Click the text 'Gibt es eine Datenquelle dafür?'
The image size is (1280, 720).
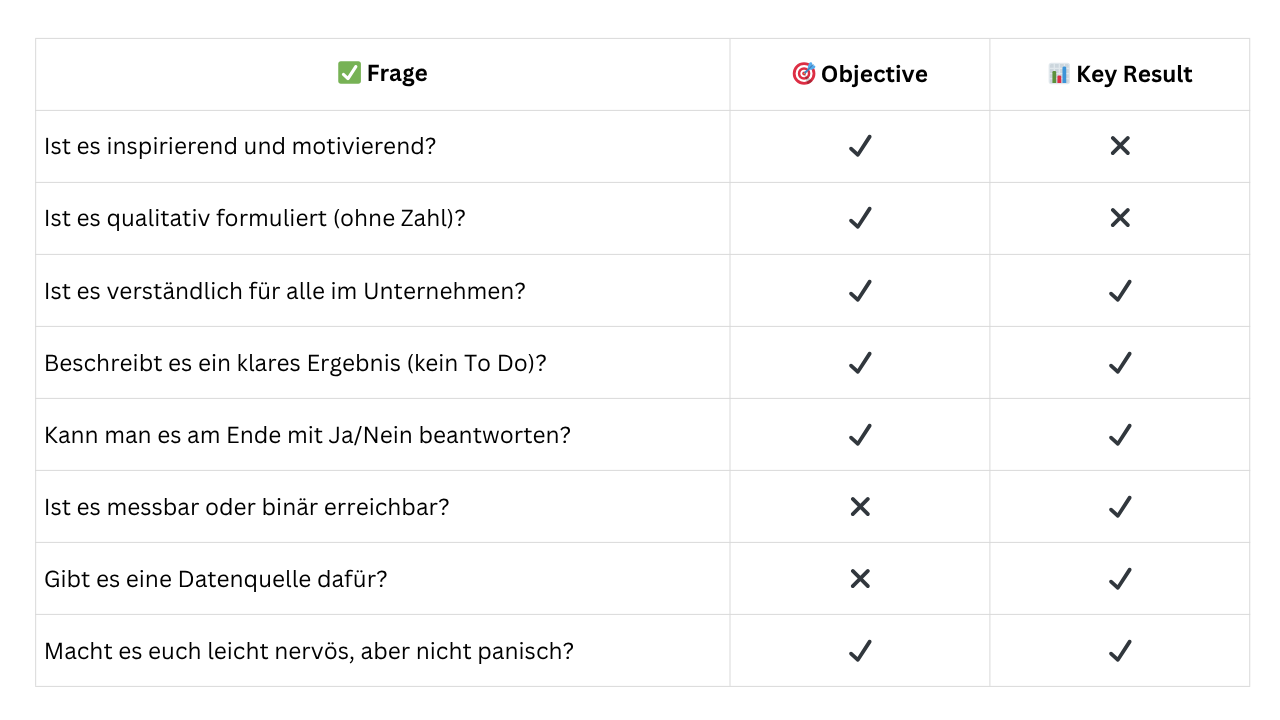pos(215,579)
